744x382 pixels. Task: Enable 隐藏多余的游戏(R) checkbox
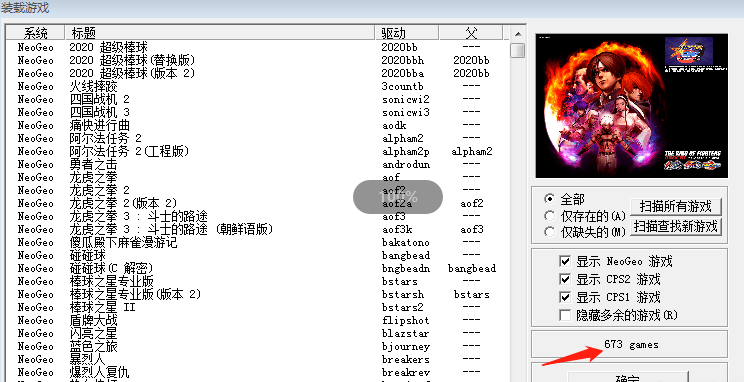pyautogui.click(x=565, y=315)
